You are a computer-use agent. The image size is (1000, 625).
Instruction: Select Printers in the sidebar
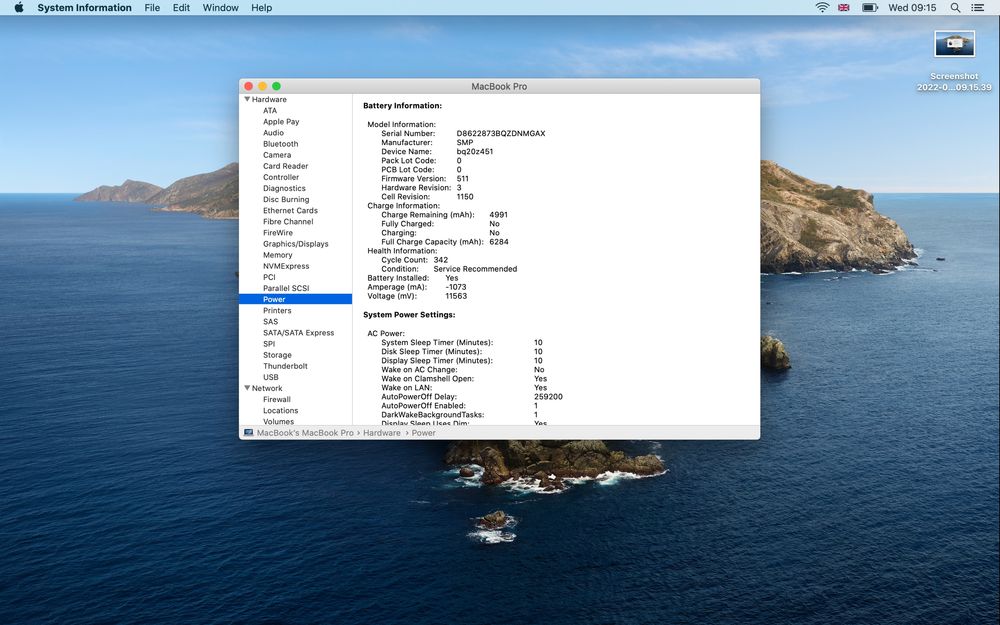277,311
